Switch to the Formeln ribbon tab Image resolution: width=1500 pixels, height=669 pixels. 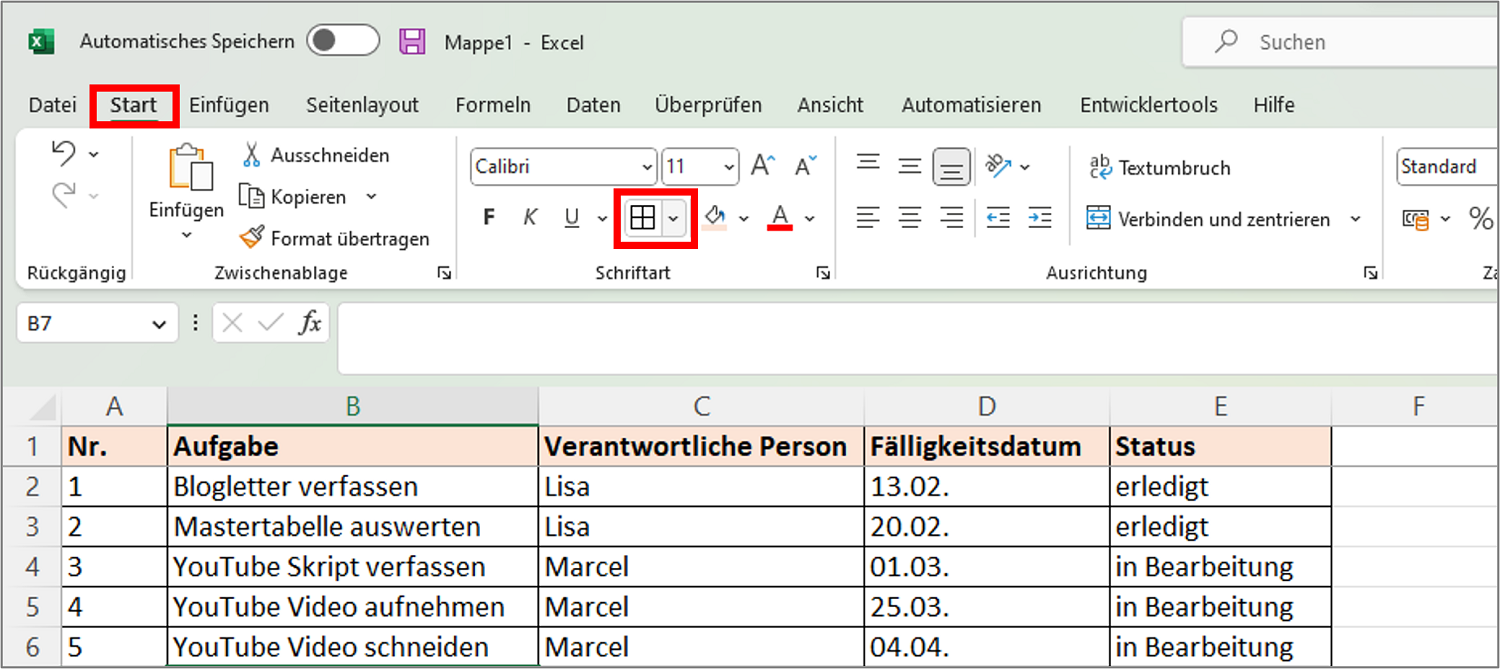click(x=493, y=105)
